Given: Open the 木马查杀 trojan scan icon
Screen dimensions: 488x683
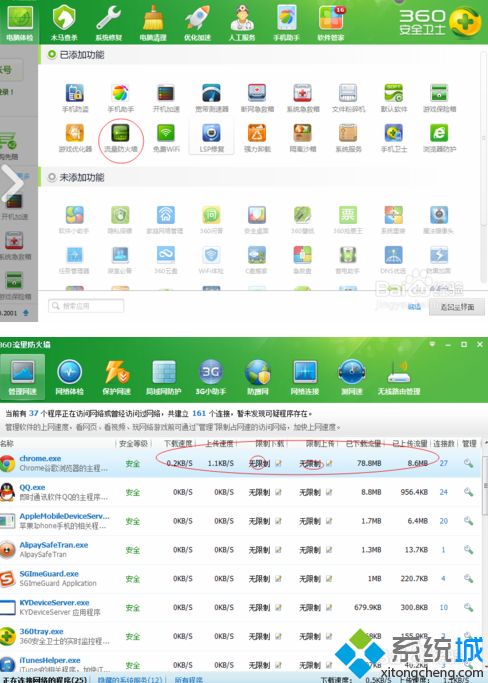Looking at the screenshot, I should coord(64,23).
